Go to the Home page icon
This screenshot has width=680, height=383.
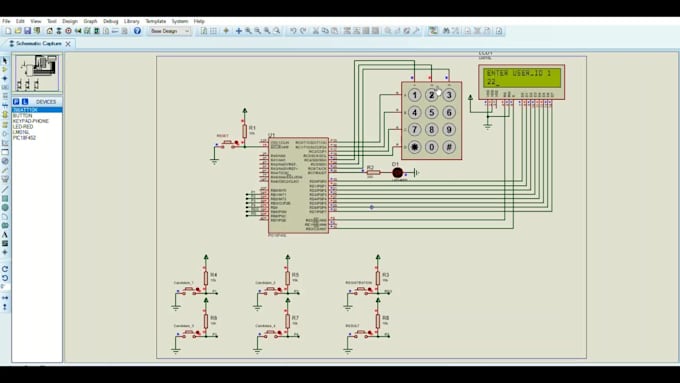pyautogui.click(x=49, y=31)
